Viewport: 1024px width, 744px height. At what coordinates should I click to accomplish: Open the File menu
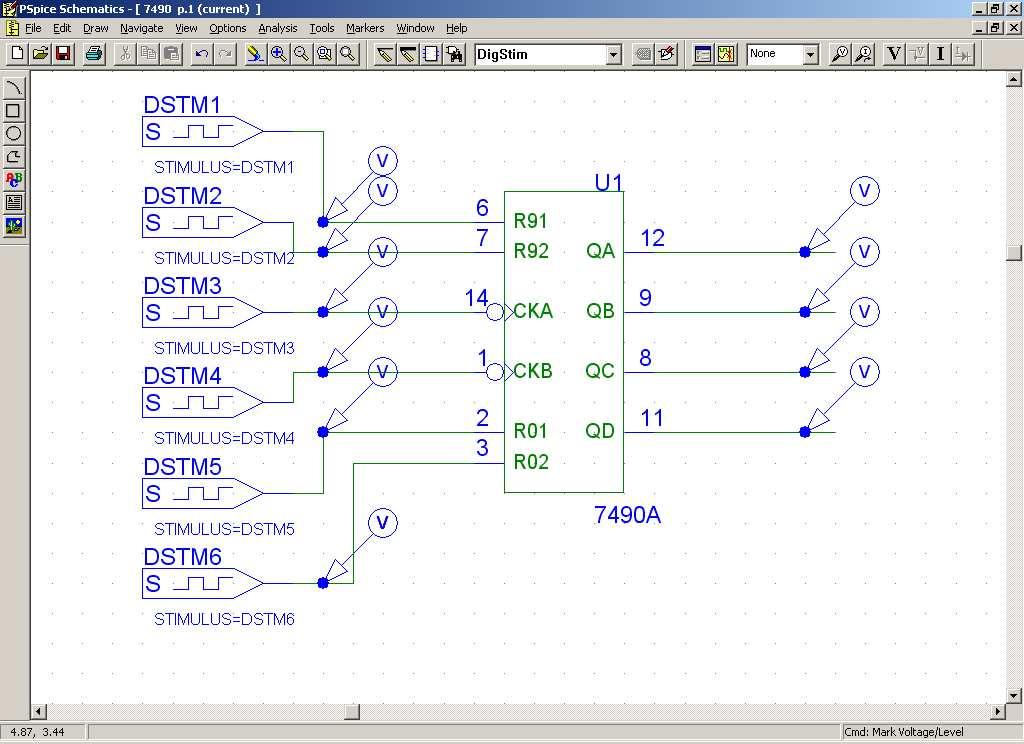pos(33,28)
